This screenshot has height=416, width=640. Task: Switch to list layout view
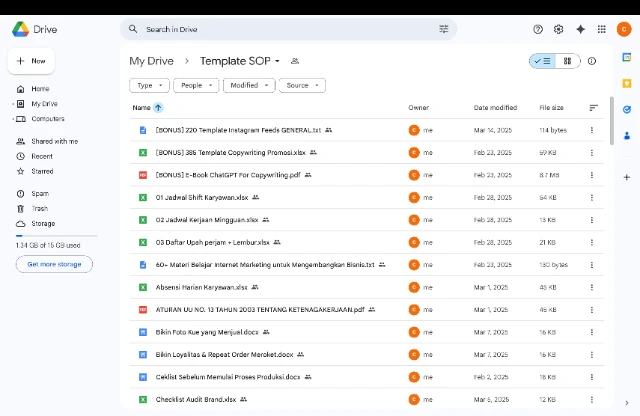coord(542,61)
